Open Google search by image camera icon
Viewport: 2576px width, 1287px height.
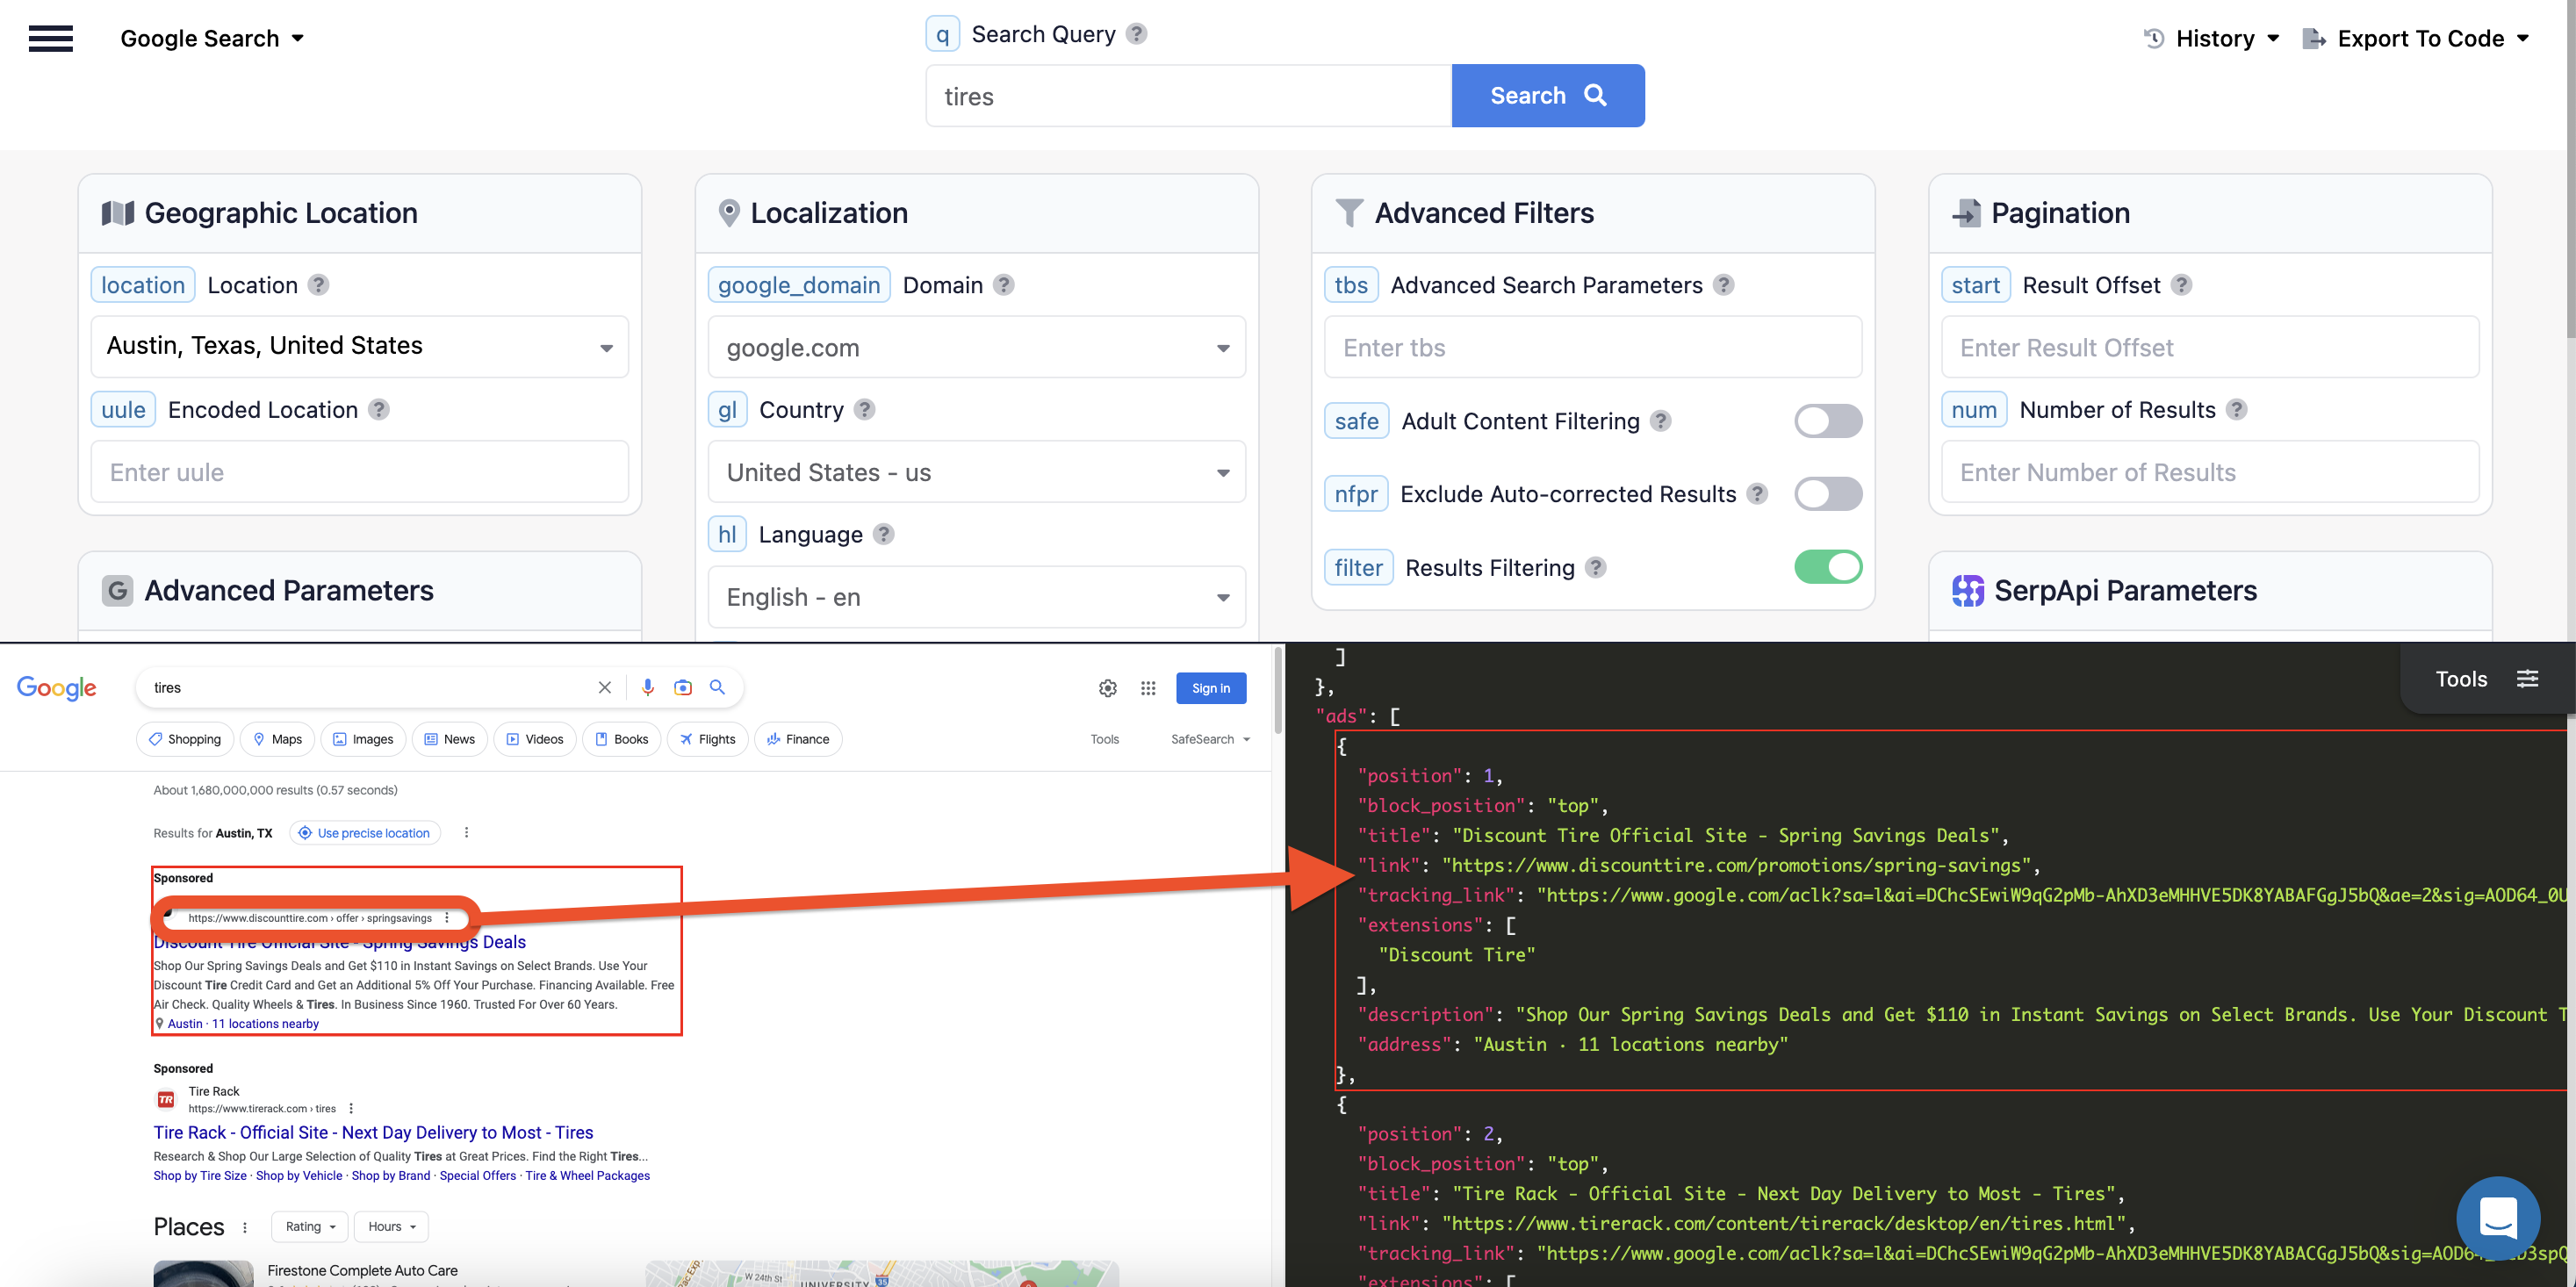tap(683, 687)
